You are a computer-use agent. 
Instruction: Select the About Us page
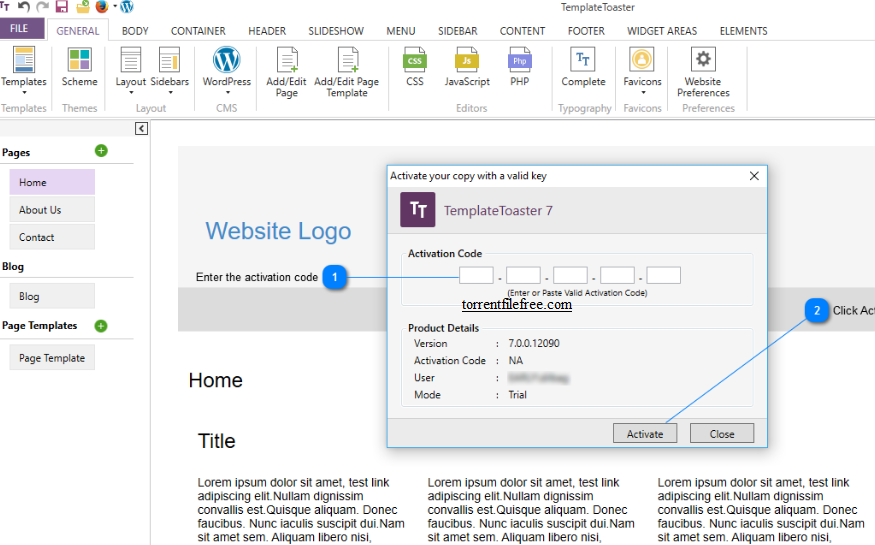click(52, 210)
